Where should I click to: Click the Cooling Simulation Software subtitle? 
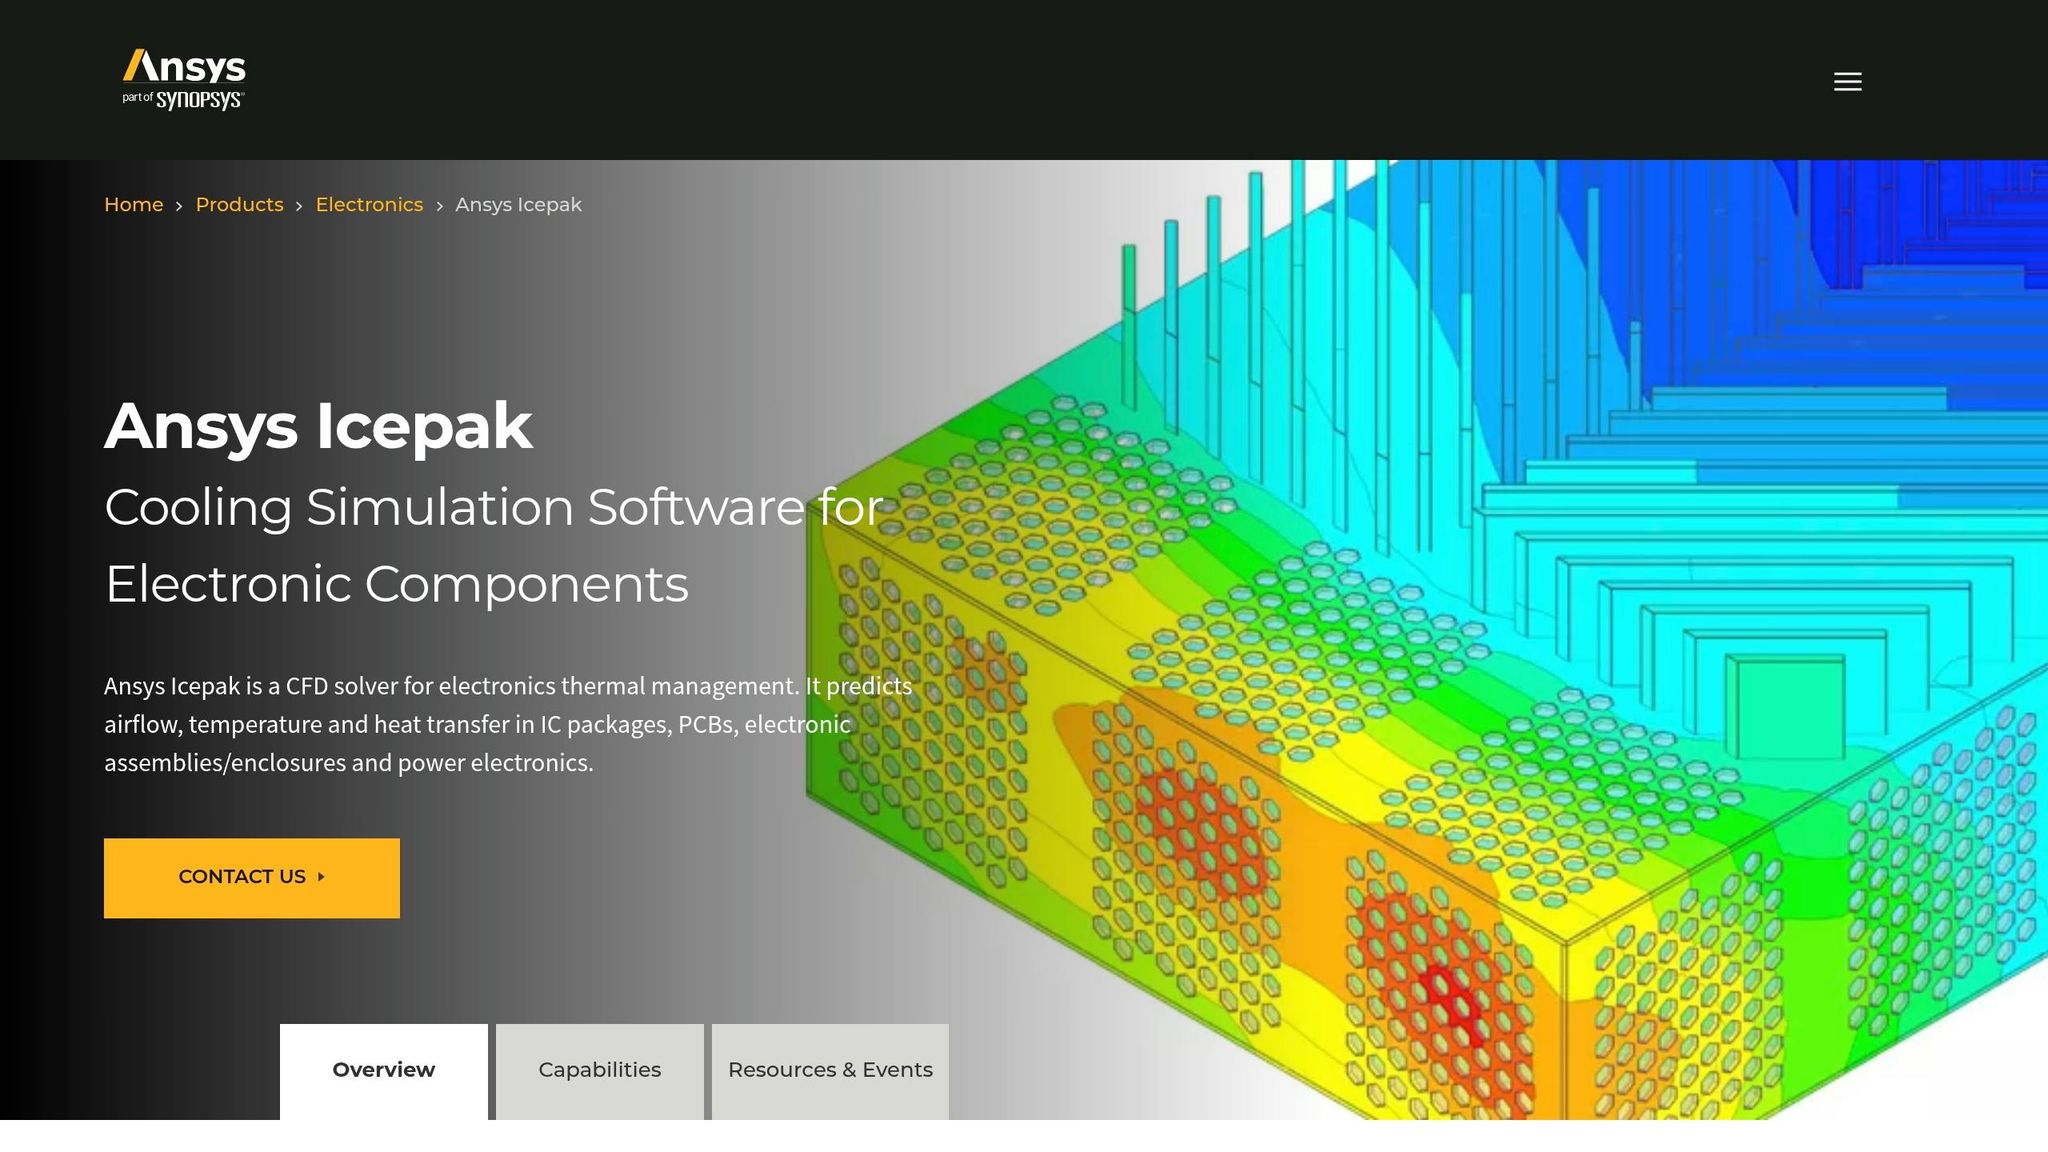(x=494, y=545)
